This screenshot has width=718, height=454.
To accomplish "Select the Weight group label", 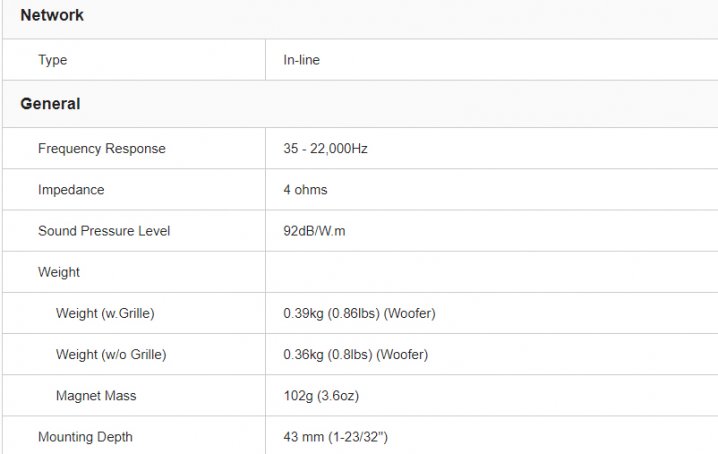I will [x=59, y=272].
